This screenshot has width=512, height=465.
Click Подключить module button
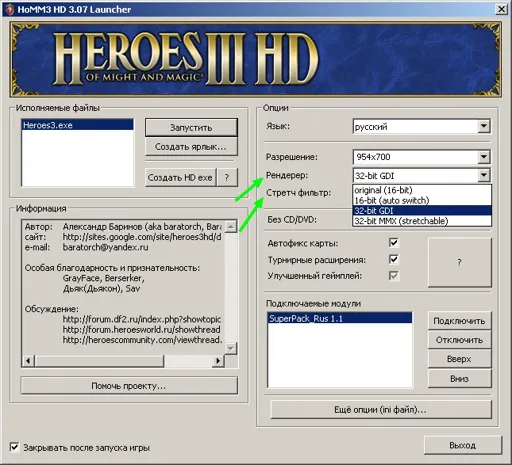click(460, 321)
